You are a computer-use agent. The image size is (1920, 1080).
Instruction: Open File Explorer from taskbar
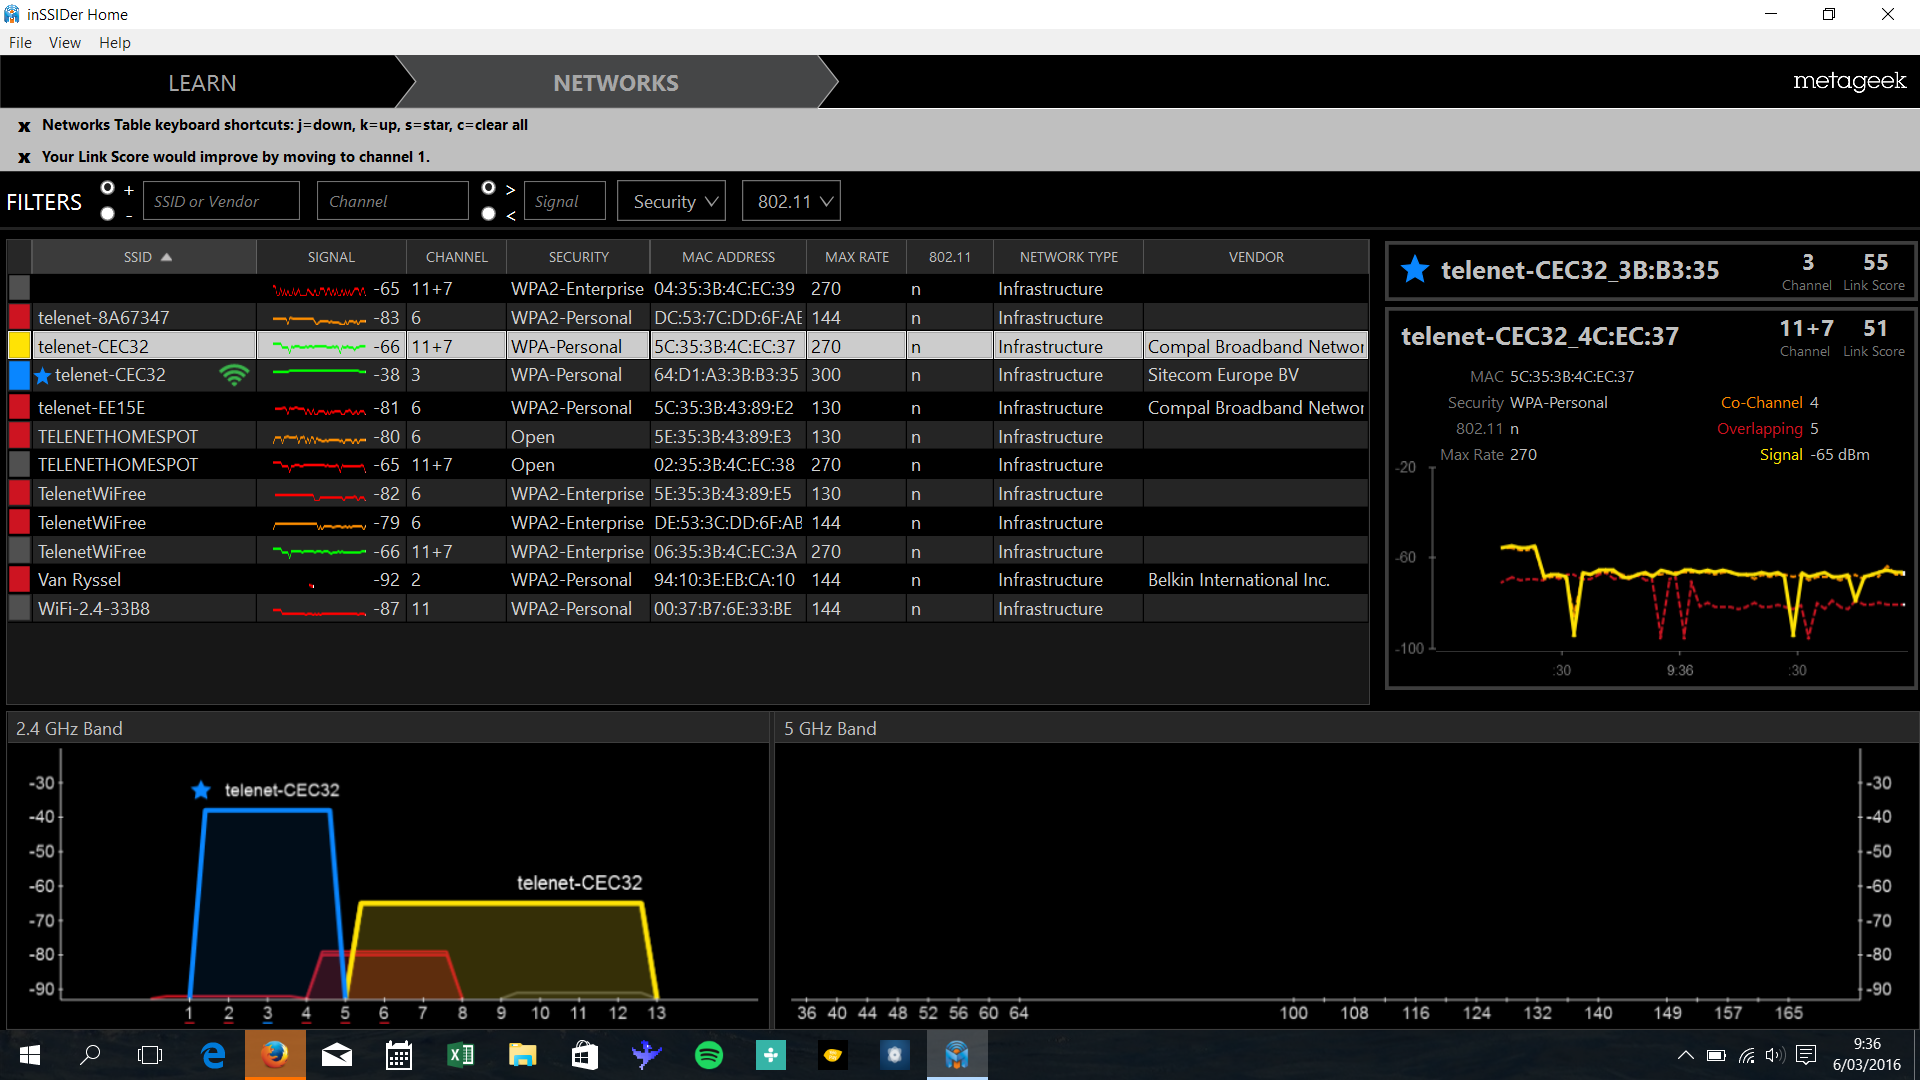[523, 1055]
